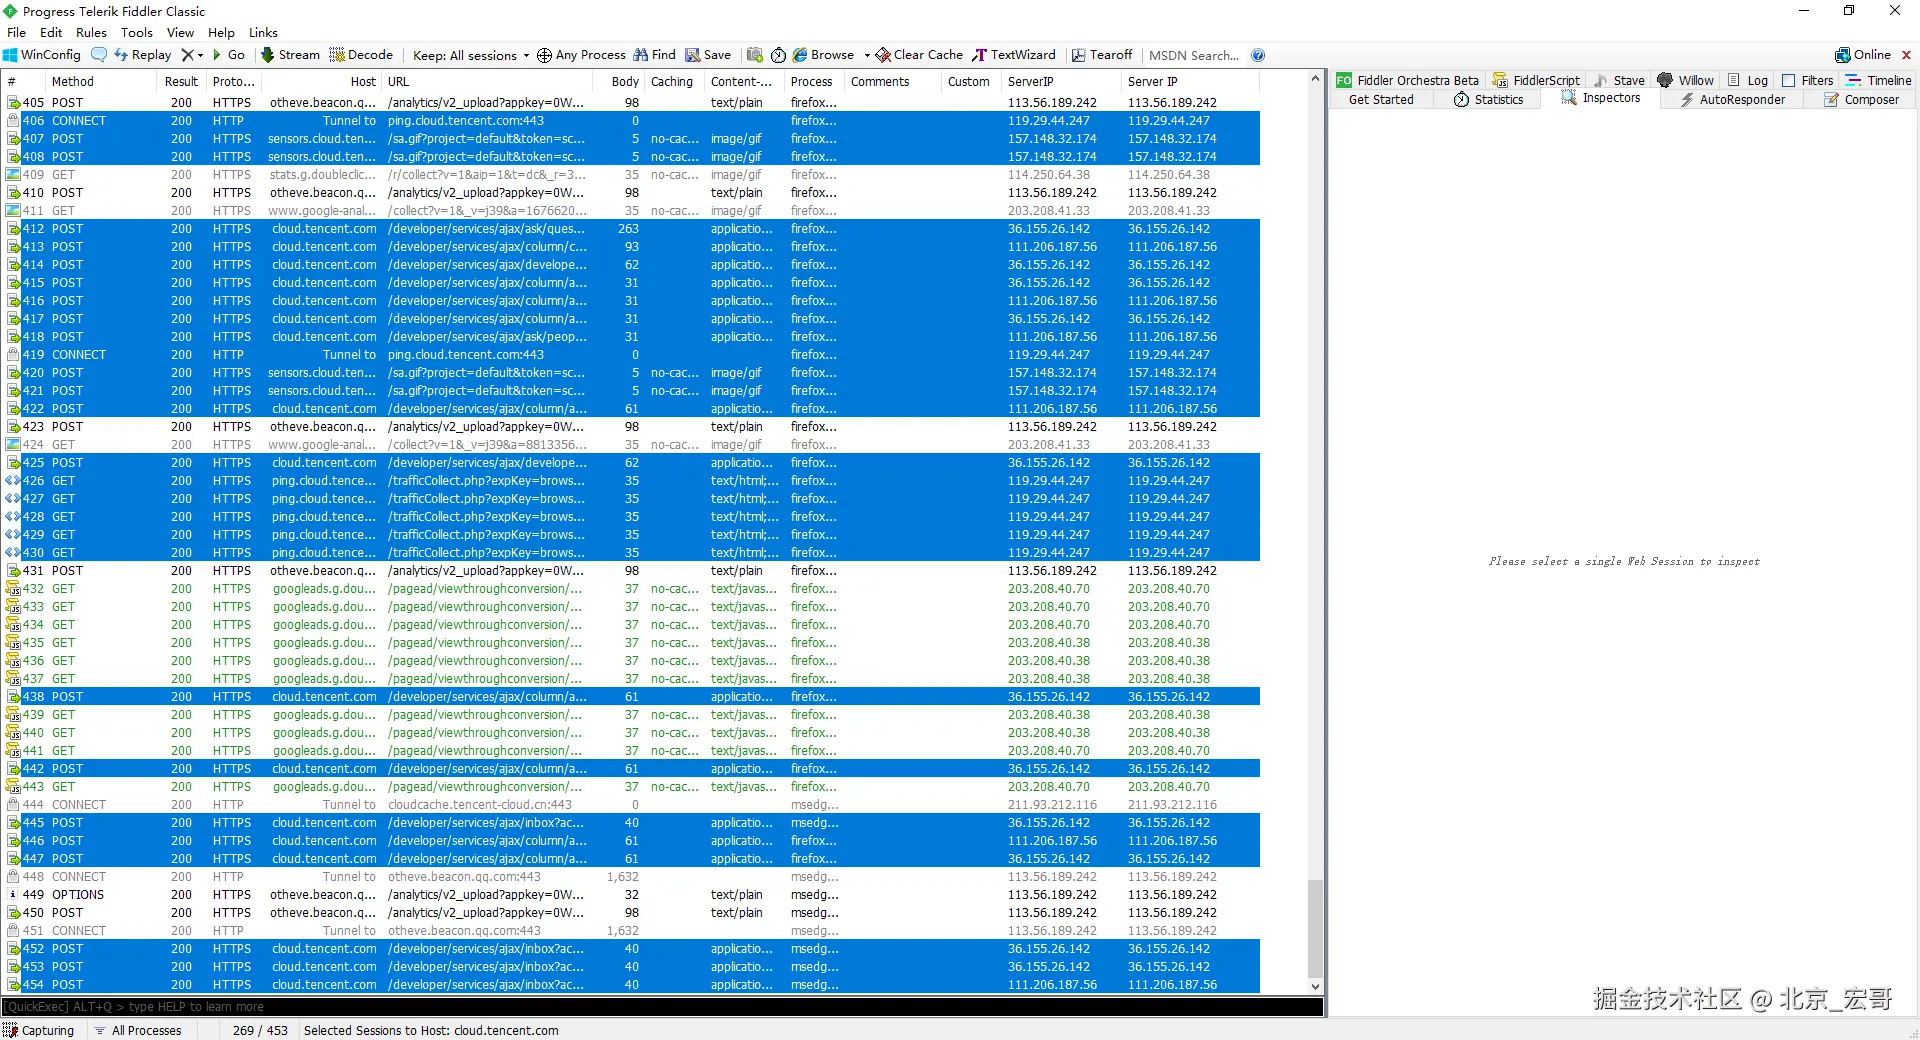The height and width of the screenshot is (1040, 1920).
Task: Open the Willow tab
Action: 1685,80
